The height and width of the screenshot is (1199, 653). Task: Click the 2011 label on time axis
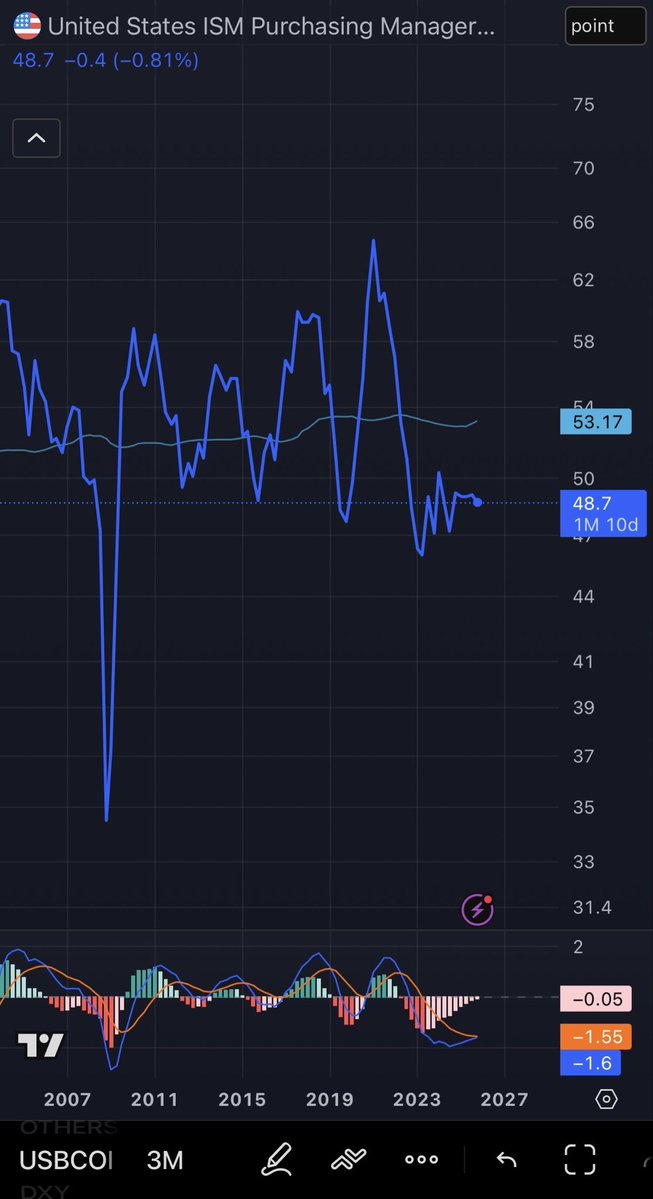tap(154, 1100)
